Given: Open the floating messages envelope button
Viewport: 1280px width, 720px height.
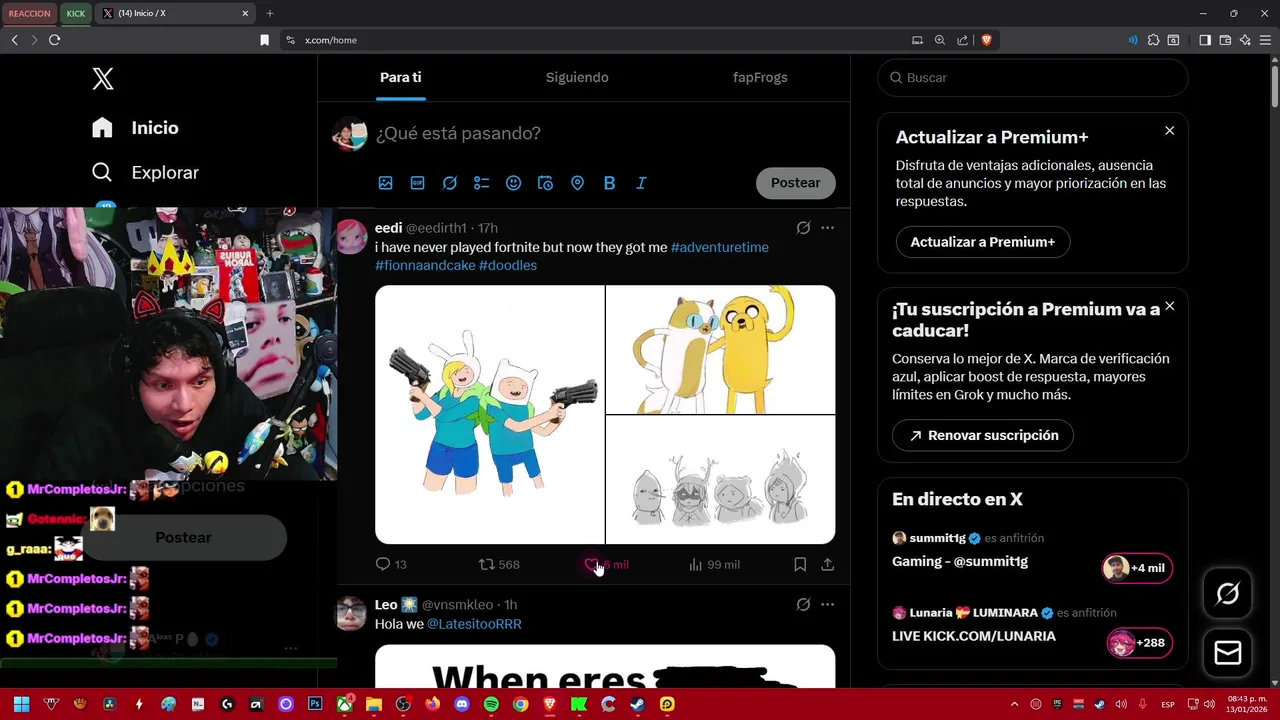Looking at the screenshot, I should click(1228, 653).
